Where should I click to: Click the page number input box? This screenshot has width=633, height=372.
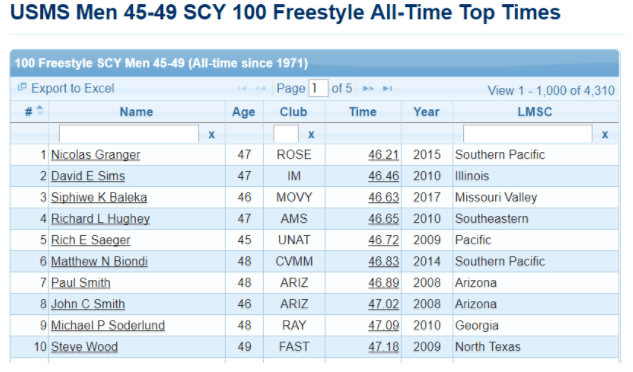click(318, 88)
